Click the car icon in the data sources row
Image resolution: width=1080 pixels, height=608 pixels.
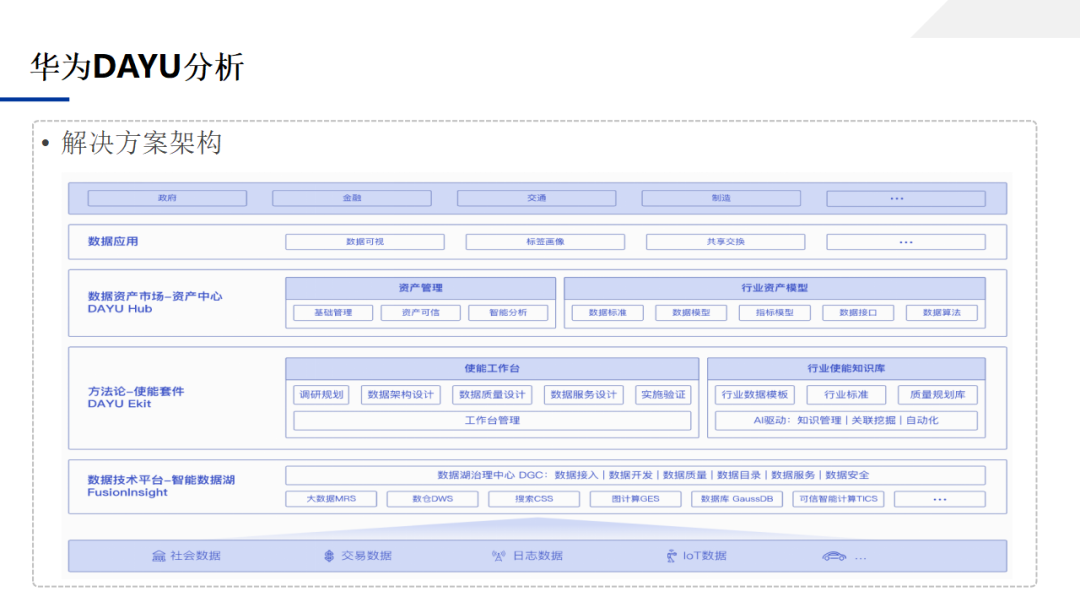[x=834, y=556]
